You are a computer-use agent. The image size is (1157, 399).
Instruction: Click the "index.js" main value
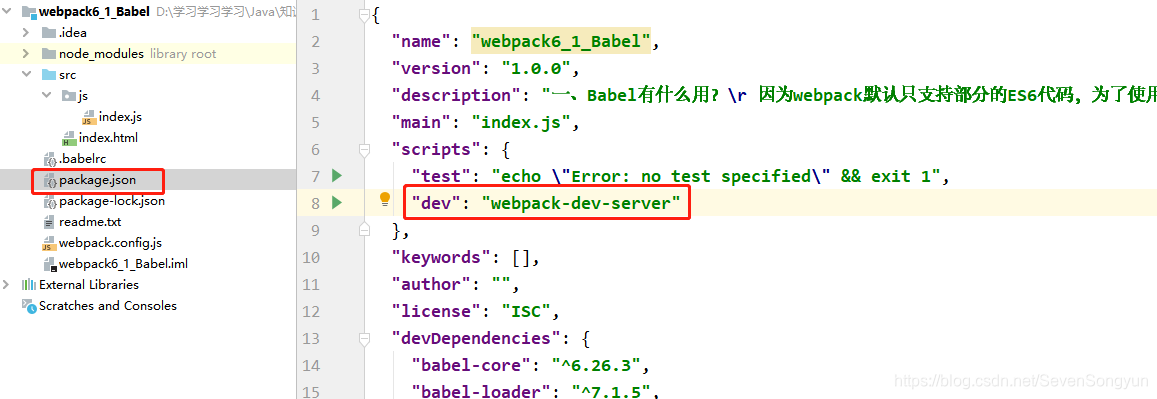(x=521, y=122)
